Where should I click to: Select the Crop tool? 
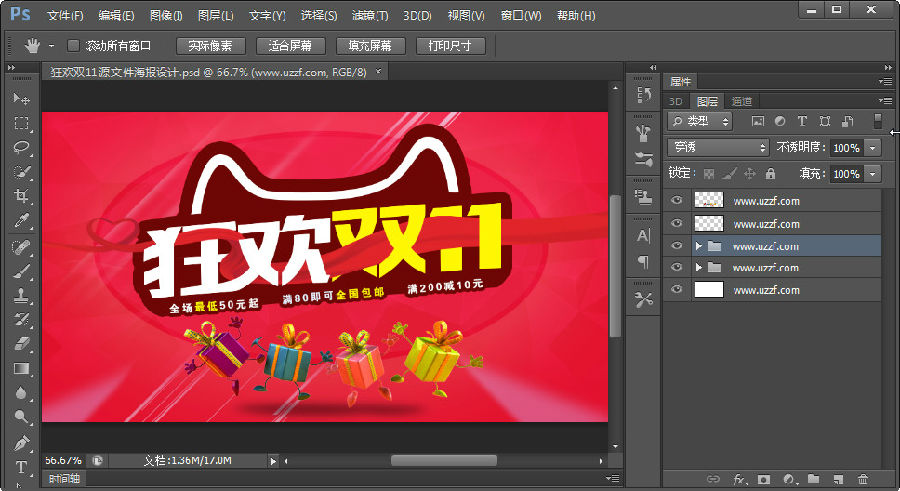21,196
